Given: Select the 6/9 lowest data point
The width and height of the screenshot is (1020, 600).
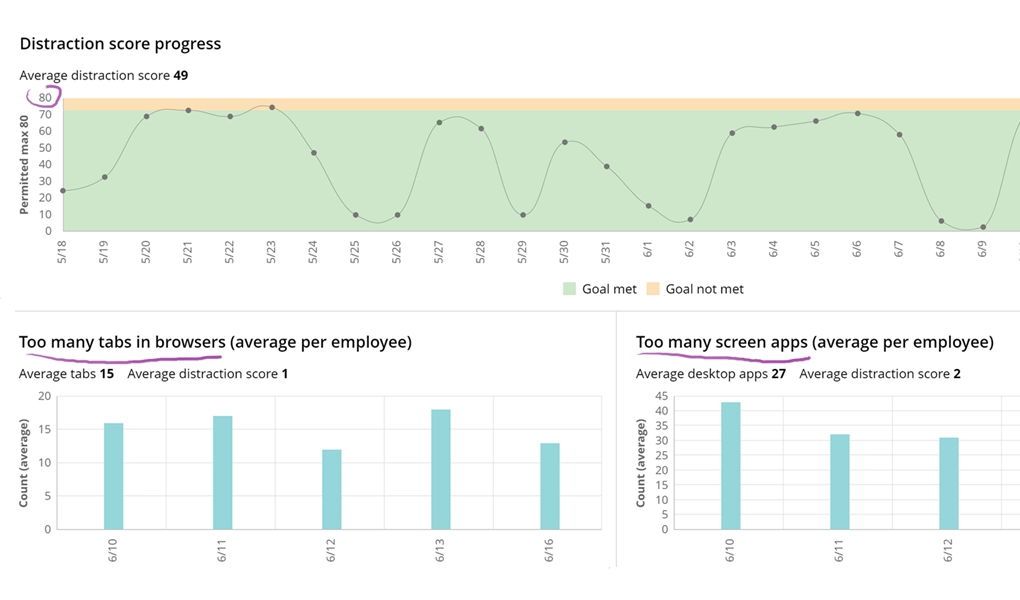Looking at the screenshot, I should 982,227.
